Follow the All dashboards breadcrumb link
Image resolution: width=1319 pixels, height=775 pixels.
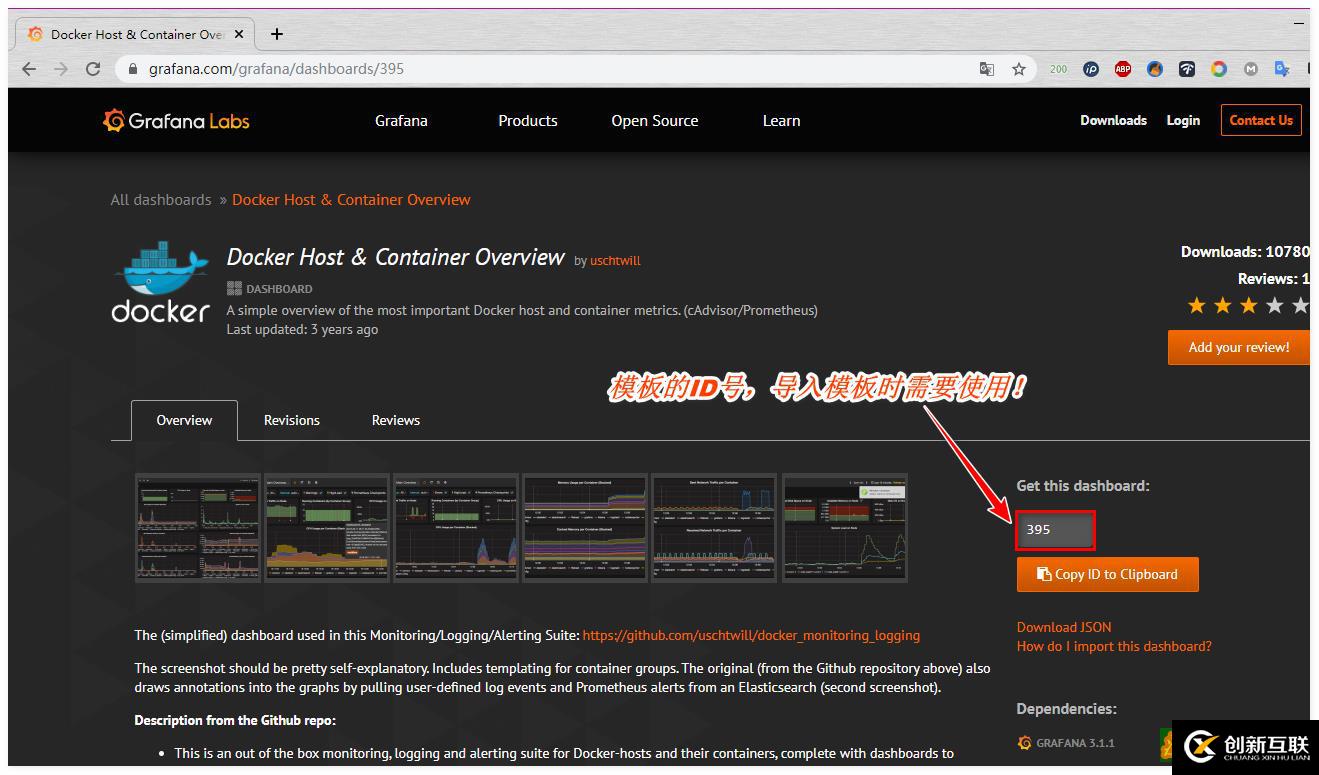[161, 200]
